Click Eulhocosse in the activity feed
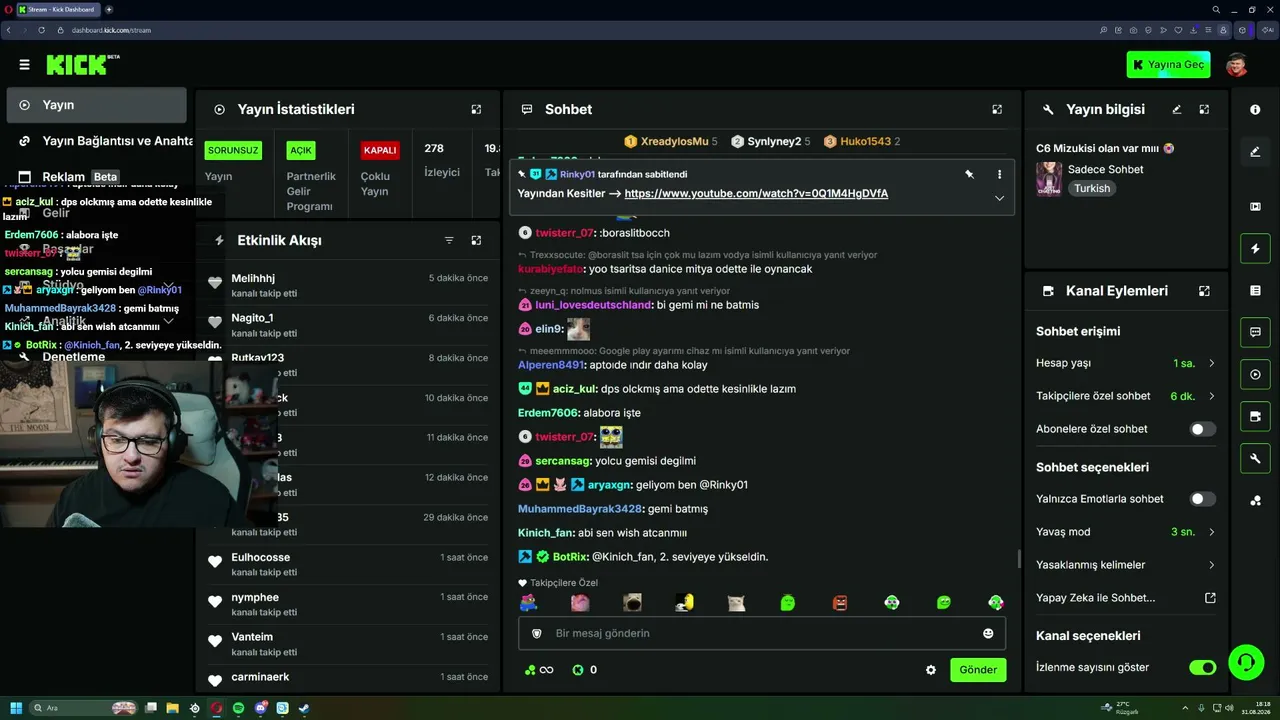Viewport: 1280px width, 720px height. (260, 557)
